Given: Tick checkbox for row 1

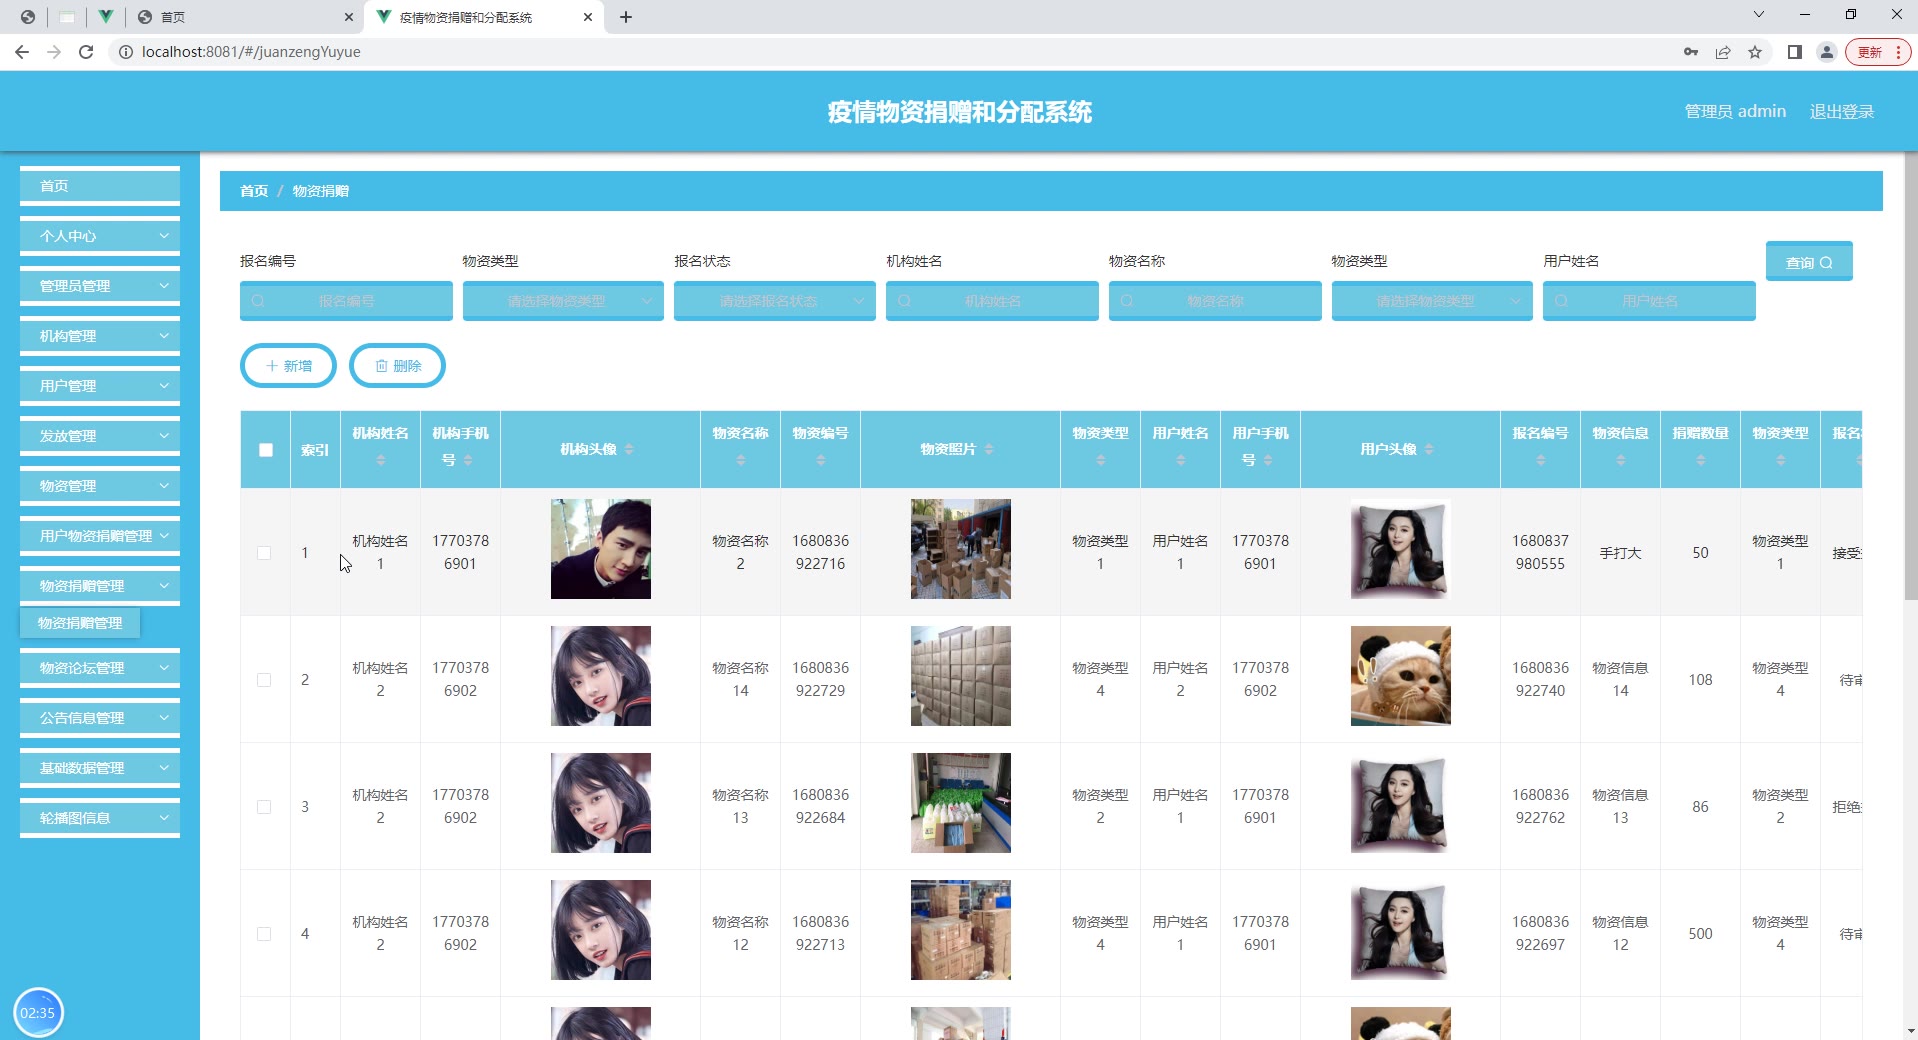Looking at the screenshot, I should [x=264, y=553].
